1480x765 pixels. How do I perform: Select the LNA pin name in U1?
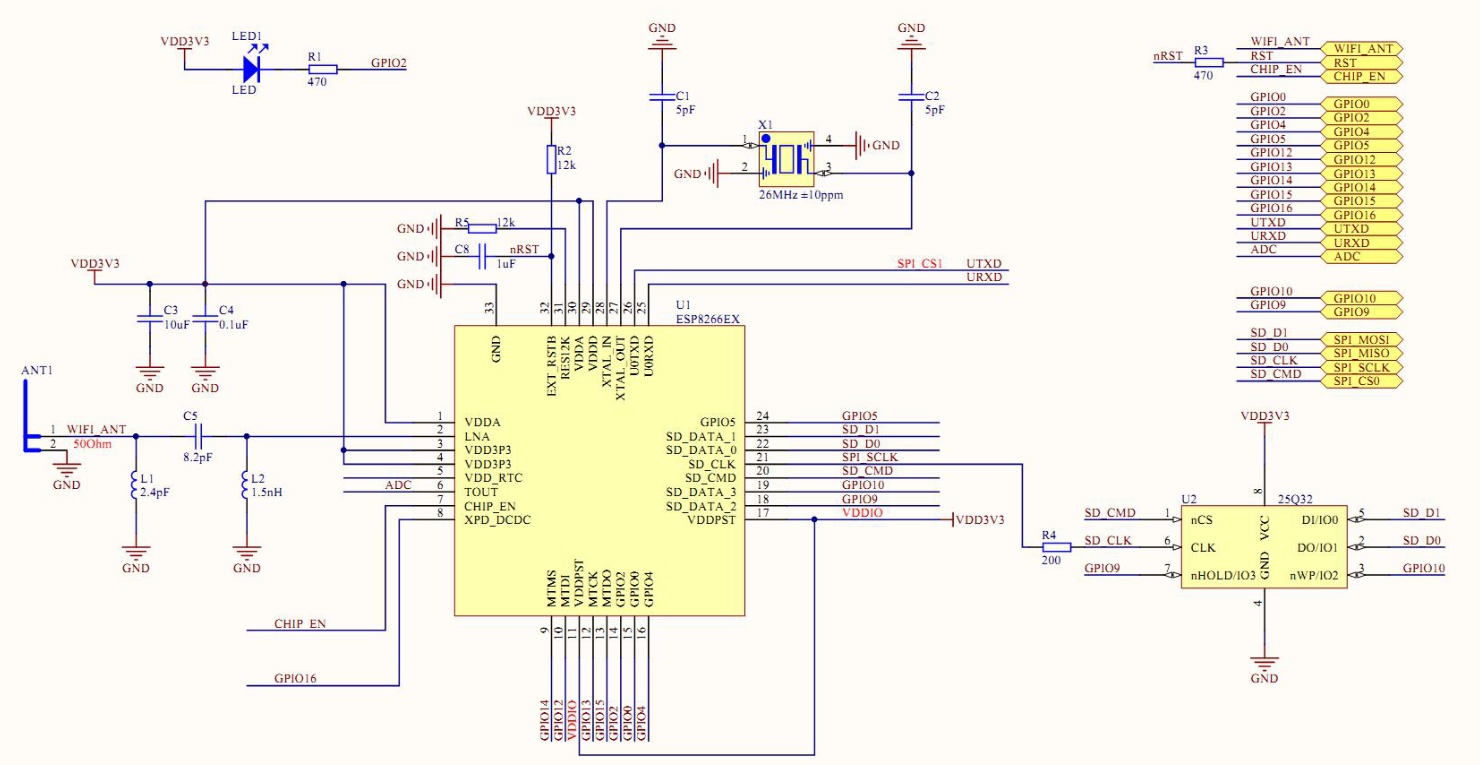tap(477, 436)
